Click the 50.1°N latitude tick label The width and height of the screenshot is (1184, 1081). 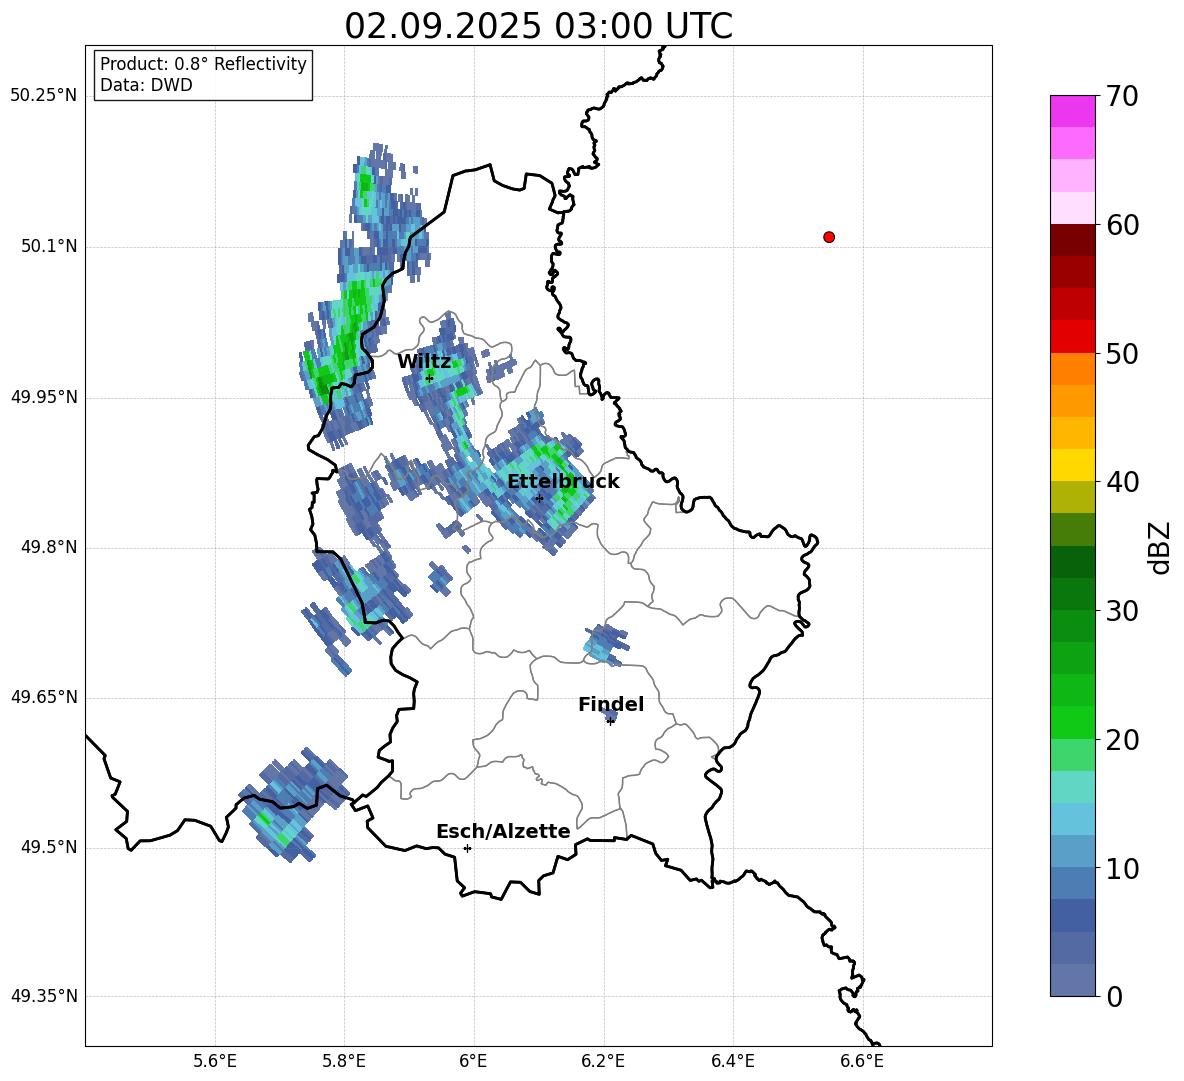point(50,247)
